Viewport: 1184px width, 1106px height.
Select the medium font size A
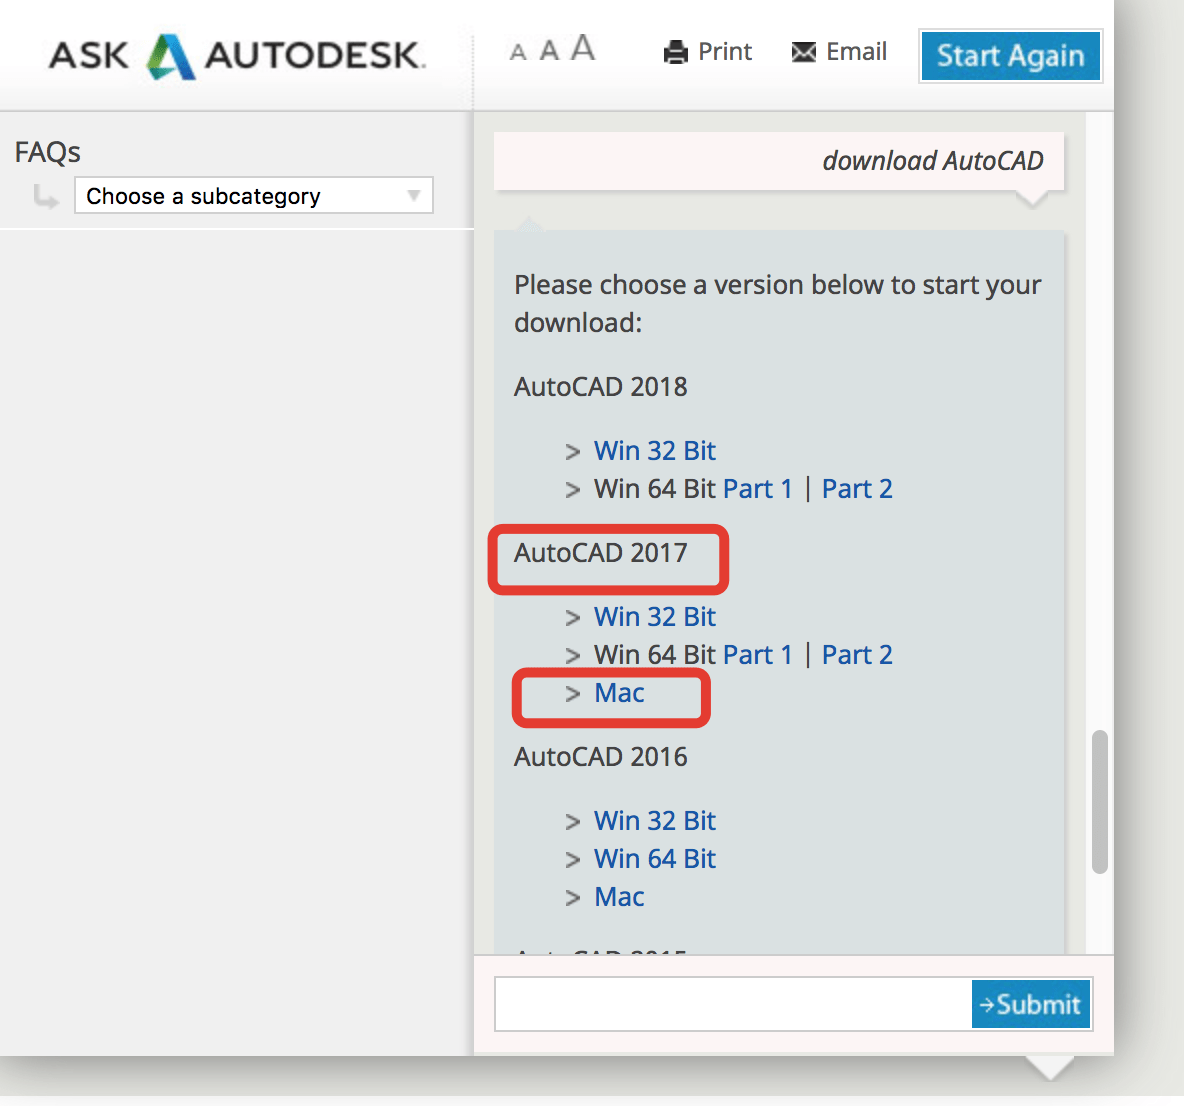pos(549,51)
